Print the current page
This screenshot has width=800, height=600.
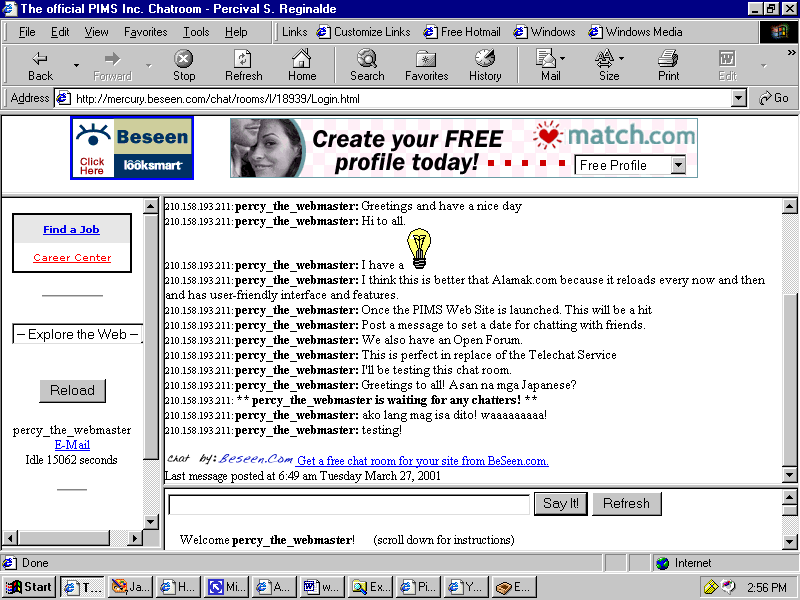click(x=668, y=66)
